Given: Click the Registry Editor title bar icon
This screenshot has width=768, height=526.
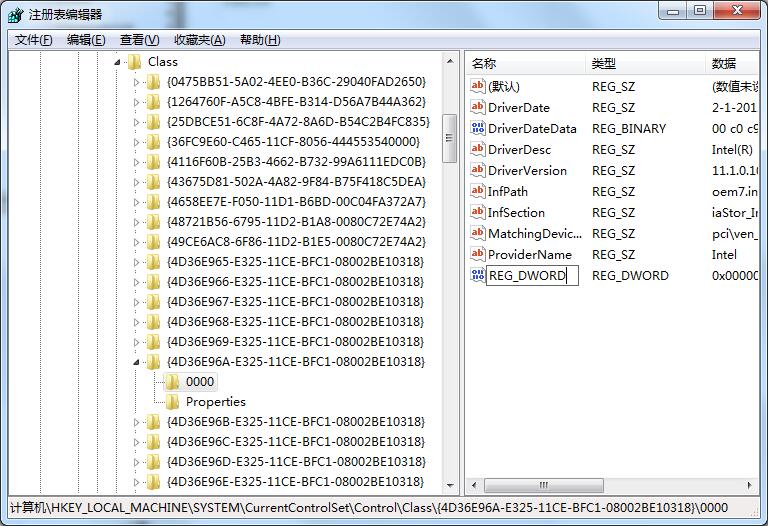Looking at the screenshot, I should pyautogui.click(x=17, y=14).
